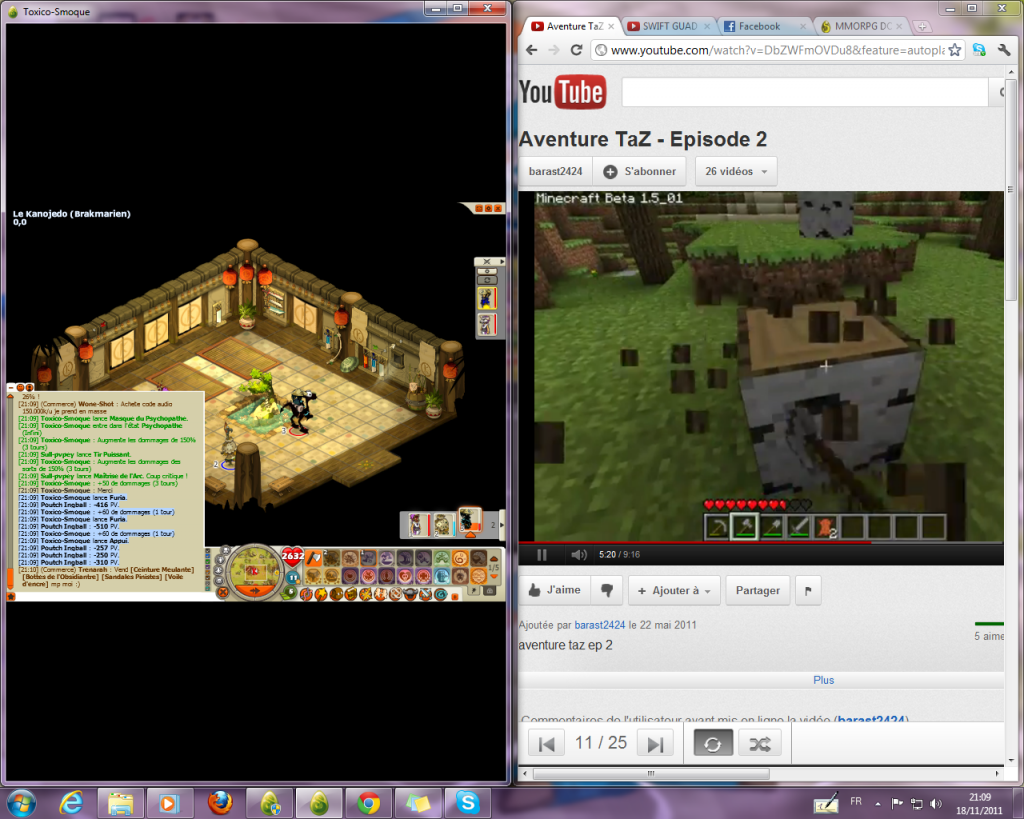Expand the 26 vidéos dropdown
The image size is (1024, 819).
736,171
